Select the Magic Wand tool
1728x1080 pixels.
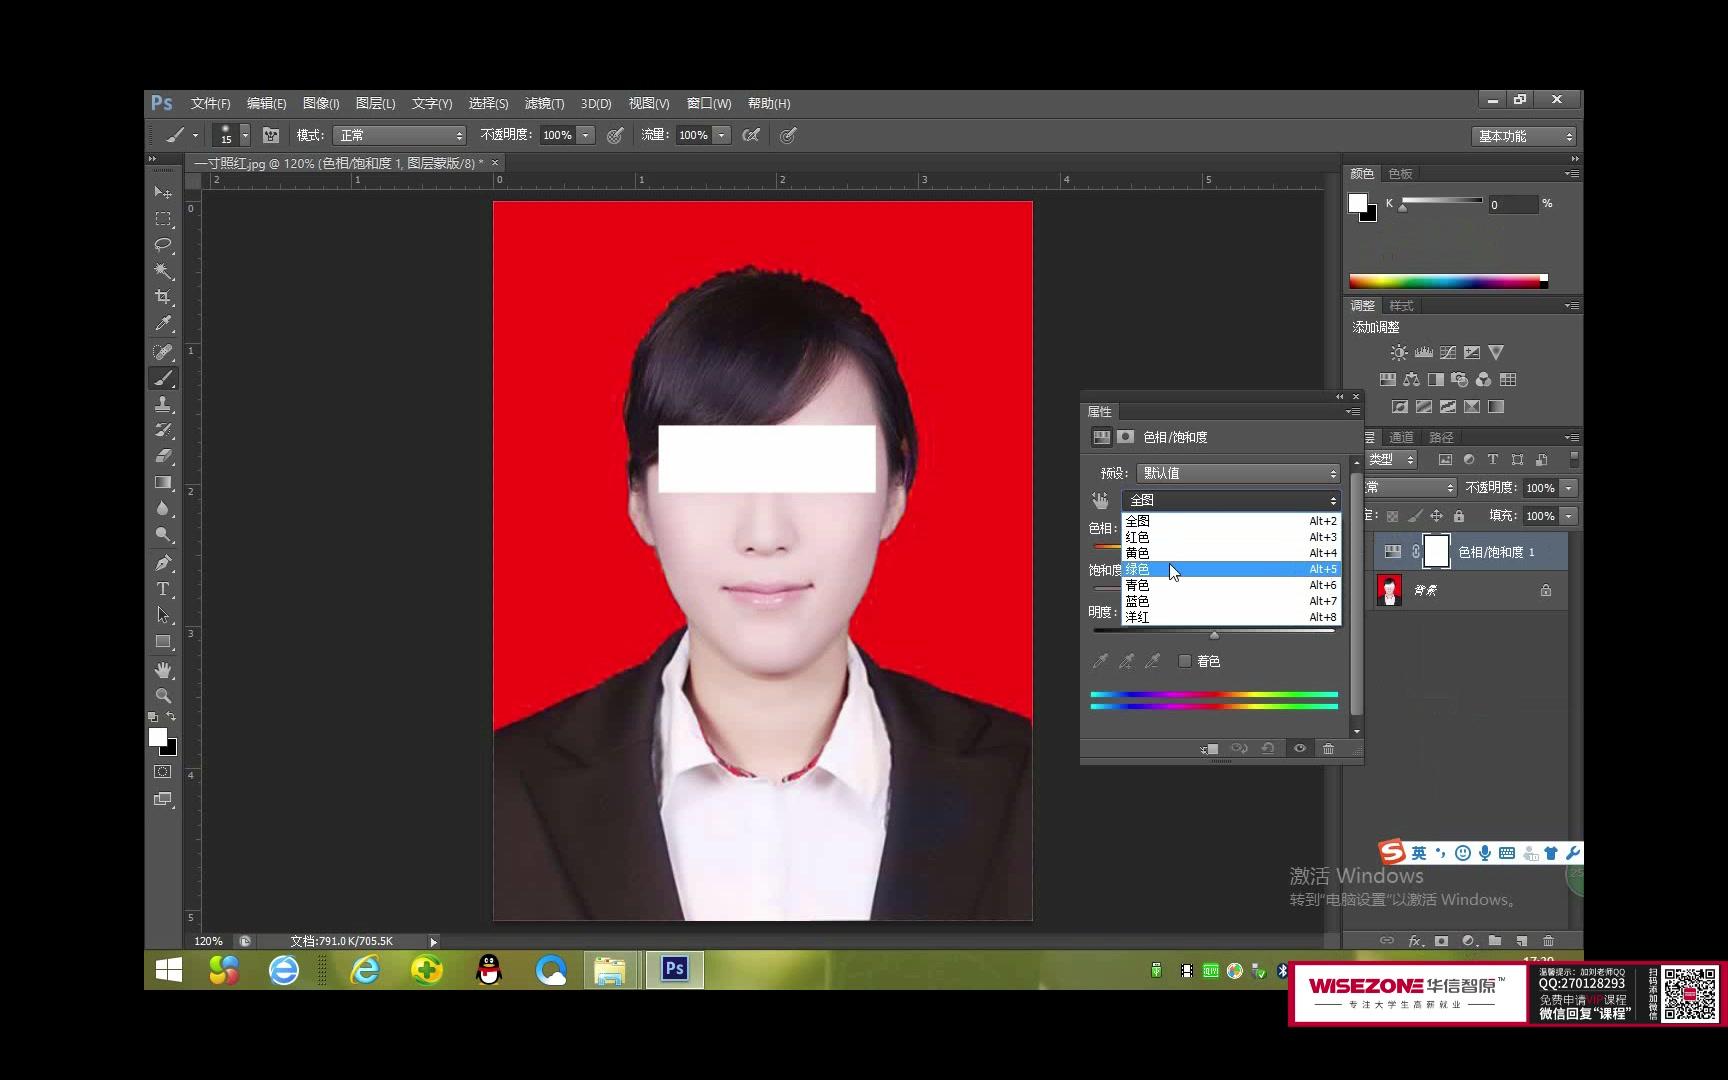coord(163,271)
